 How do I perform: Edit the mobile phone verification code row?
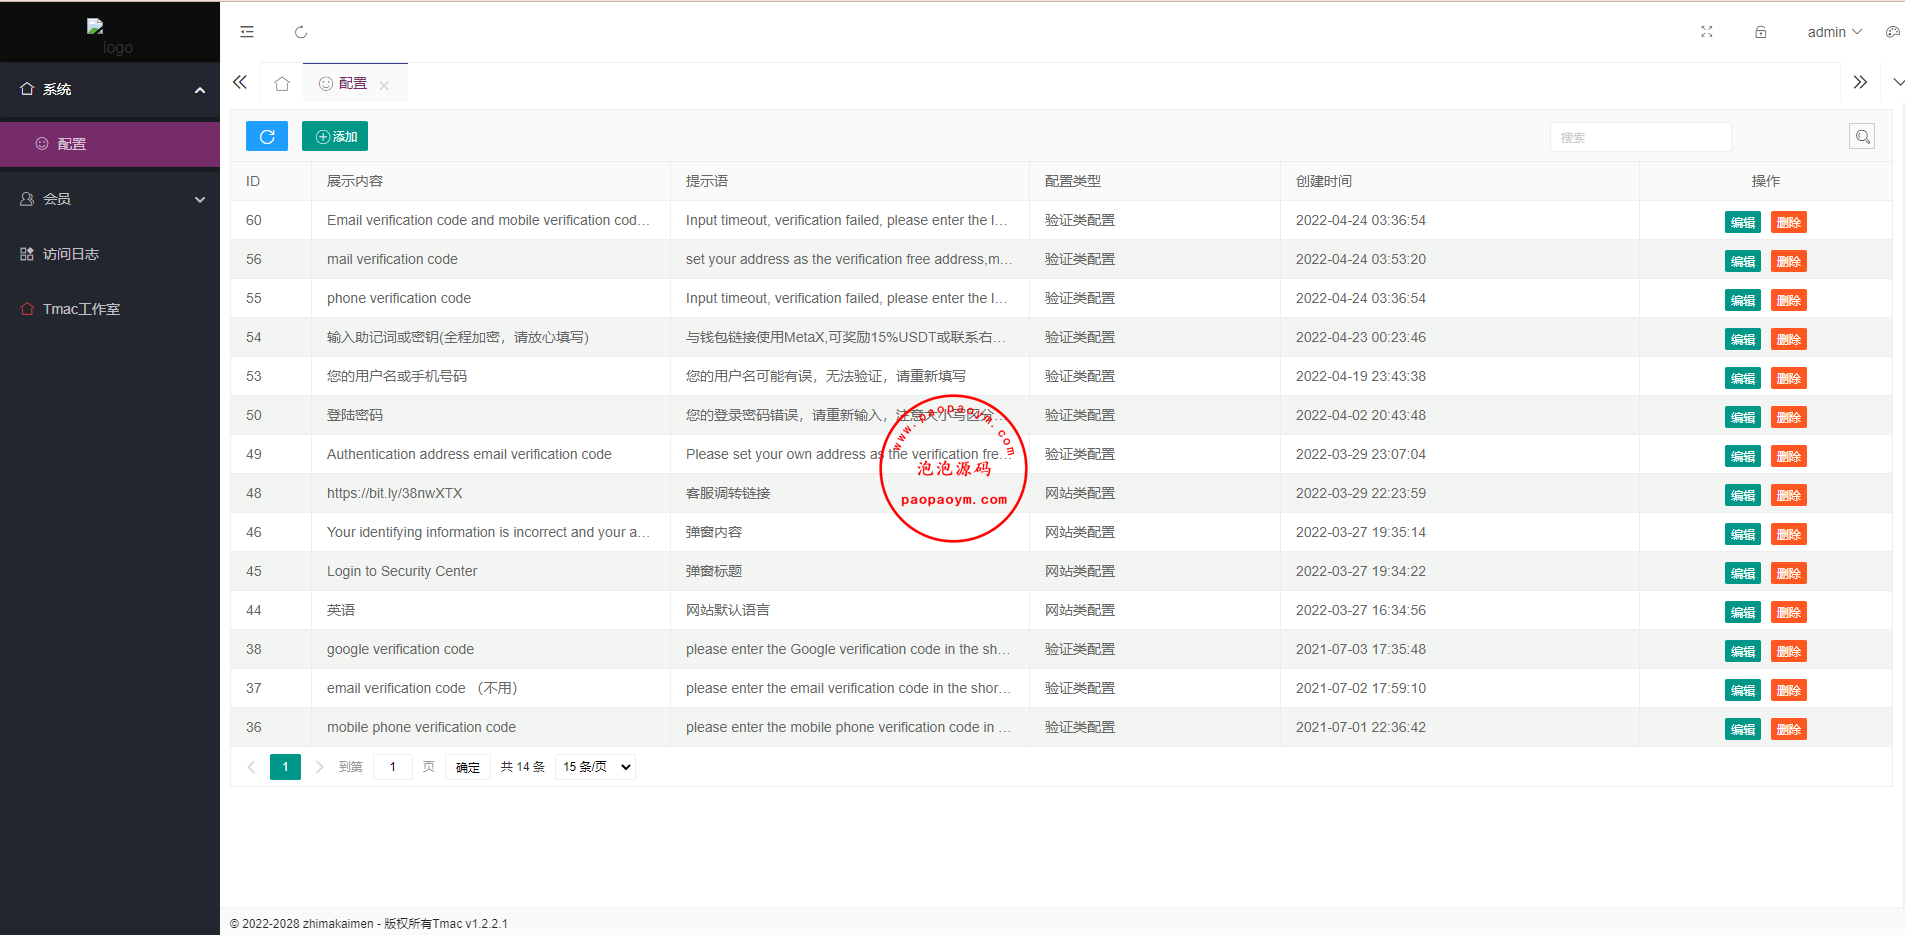(x=1743, y=729)
